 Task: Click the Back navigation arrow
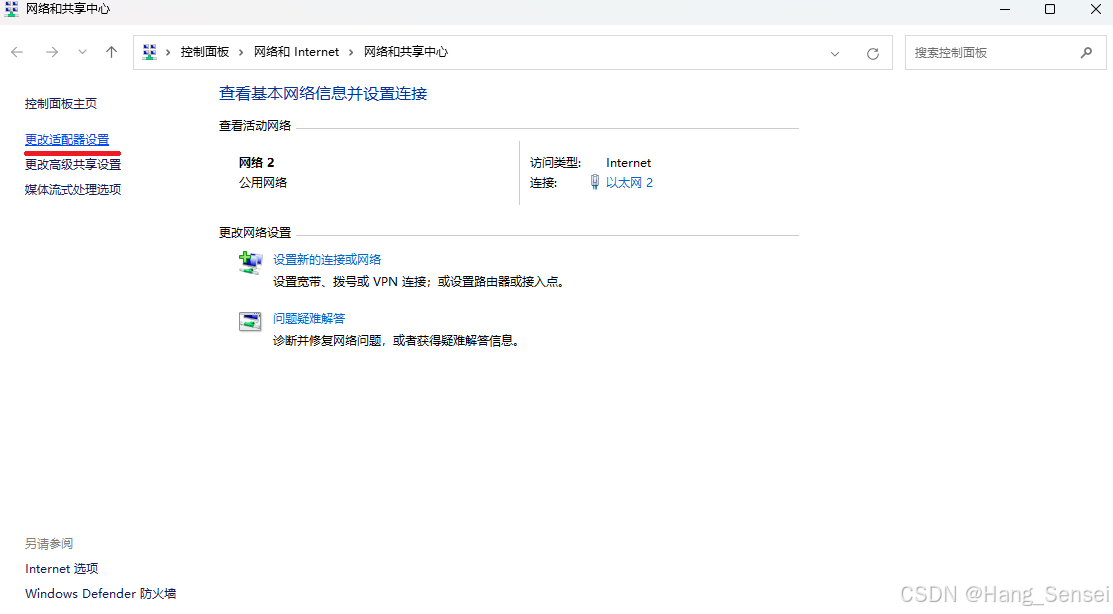click(x=18, y=52)
